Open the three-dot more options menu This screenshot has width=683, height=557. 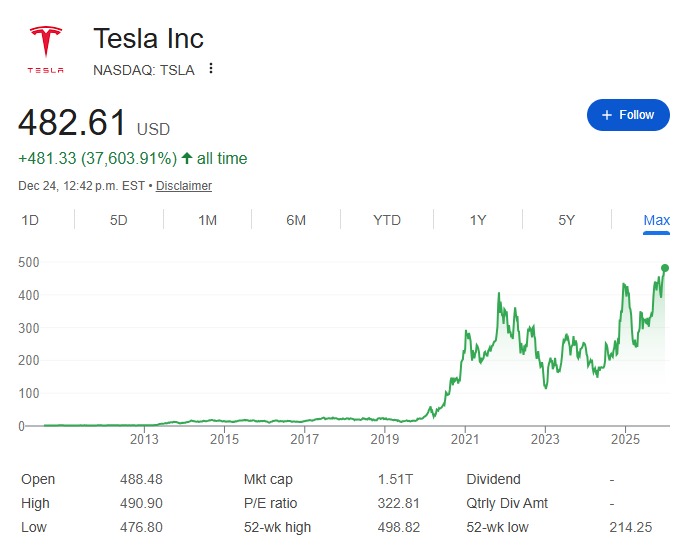[x=211, y=69]
